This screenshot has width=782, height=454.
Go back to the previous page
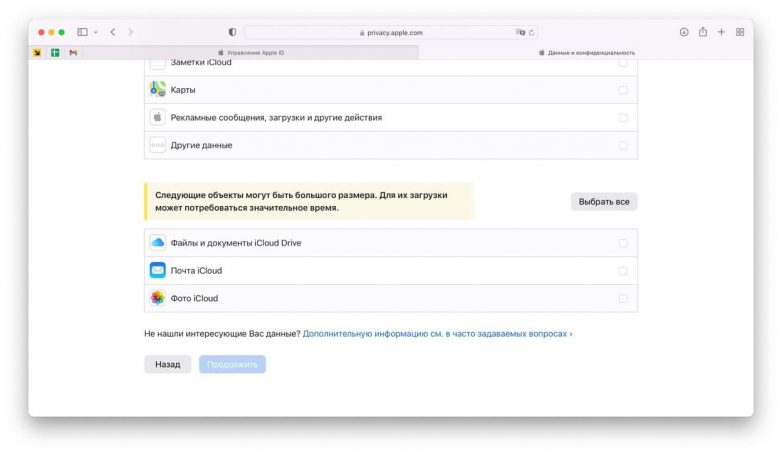(112, 32)
